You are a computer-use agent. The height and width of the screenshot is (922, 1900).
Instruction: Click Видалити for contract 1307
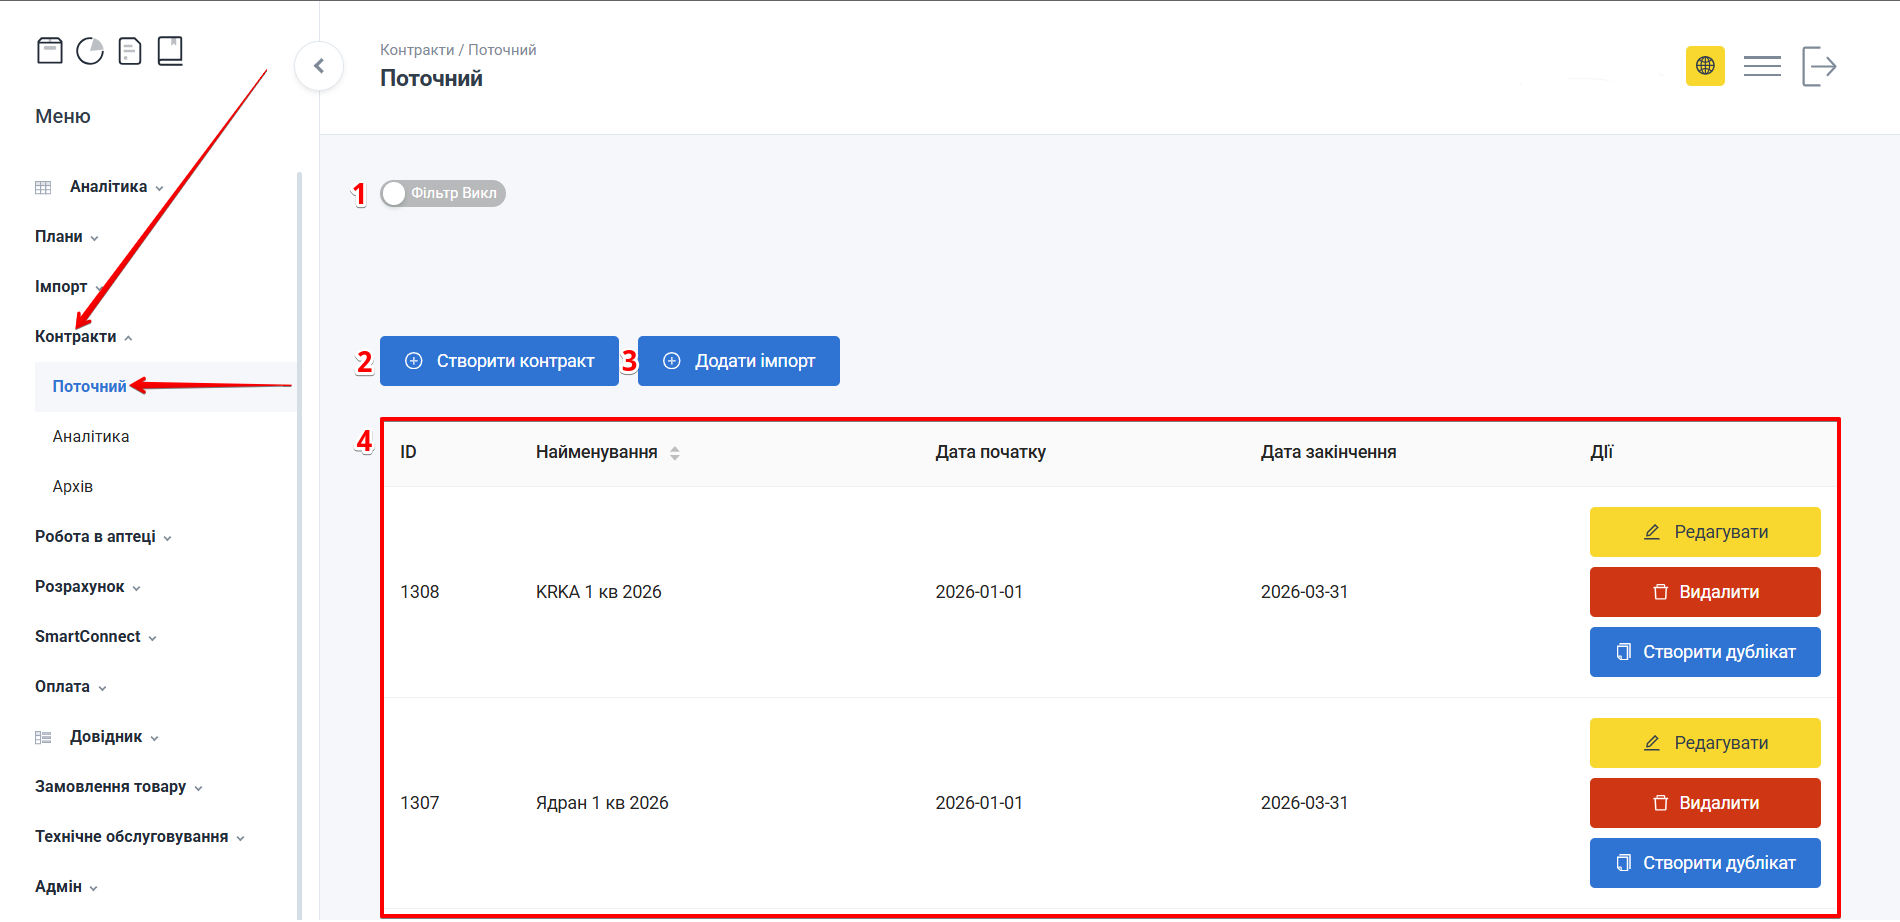point(1705,803)
